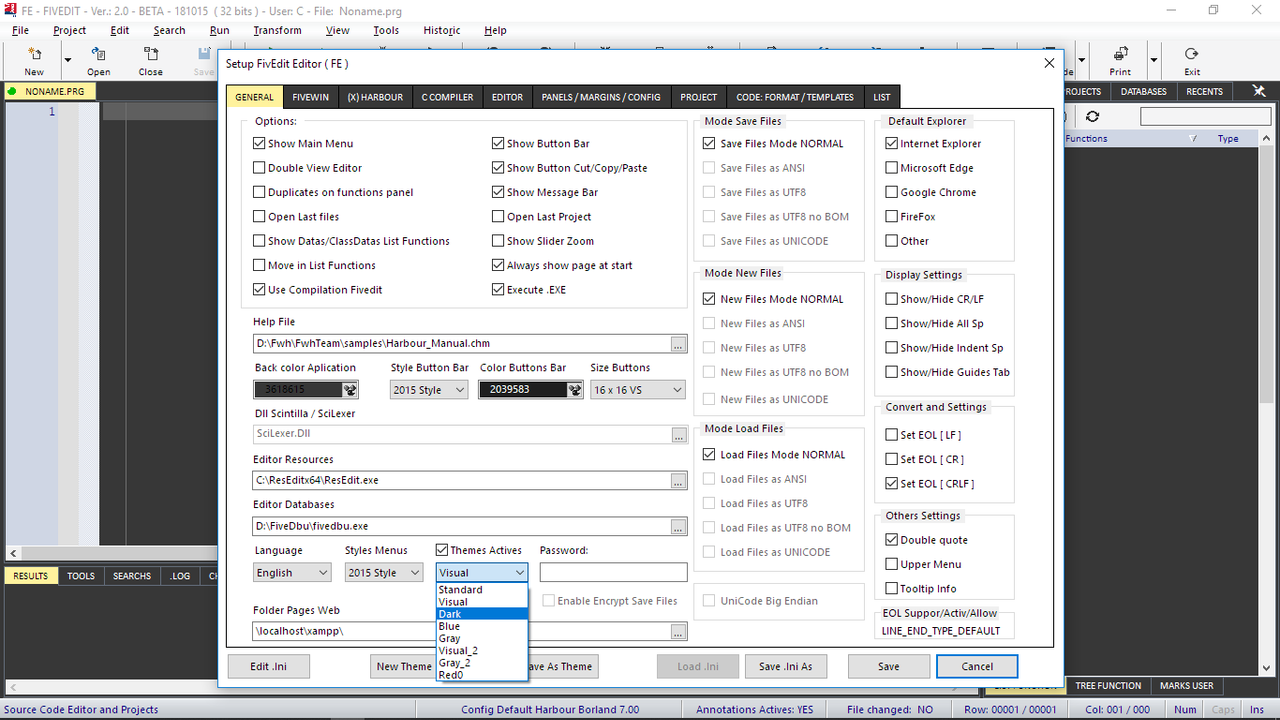1280x720 pixels.
Task: Select Blue in themes list
Action: coord(482,626)
